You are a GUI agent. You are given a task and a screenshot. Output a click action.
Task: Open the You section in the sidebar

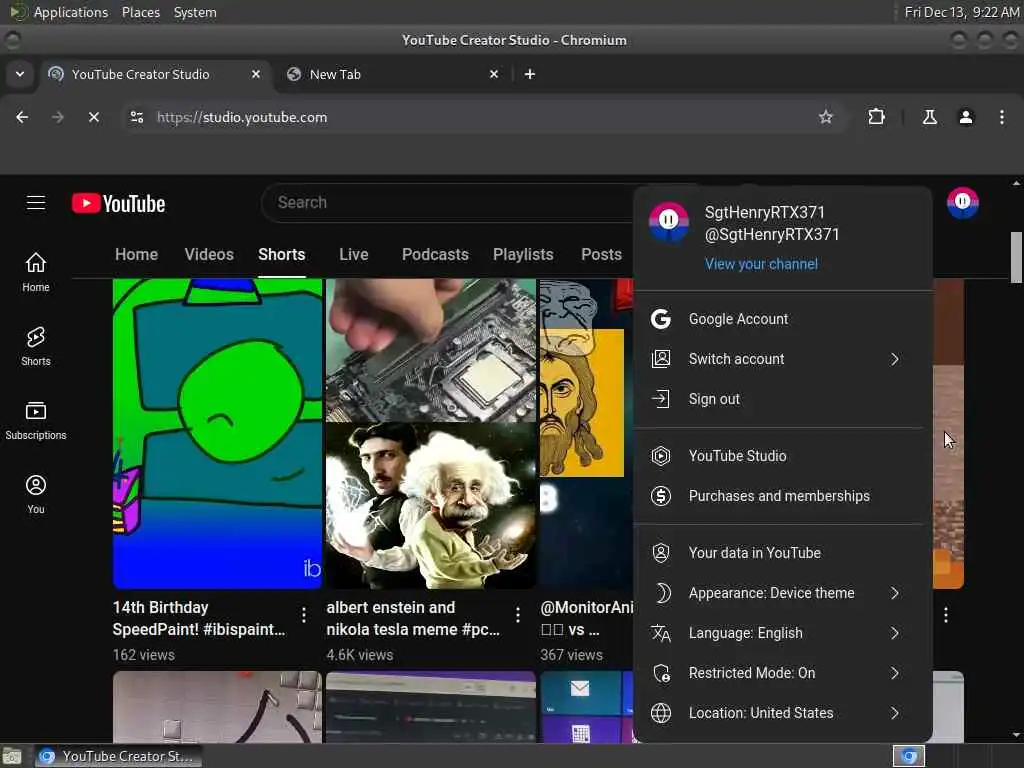pyautogui.click(x=35, y=494)
